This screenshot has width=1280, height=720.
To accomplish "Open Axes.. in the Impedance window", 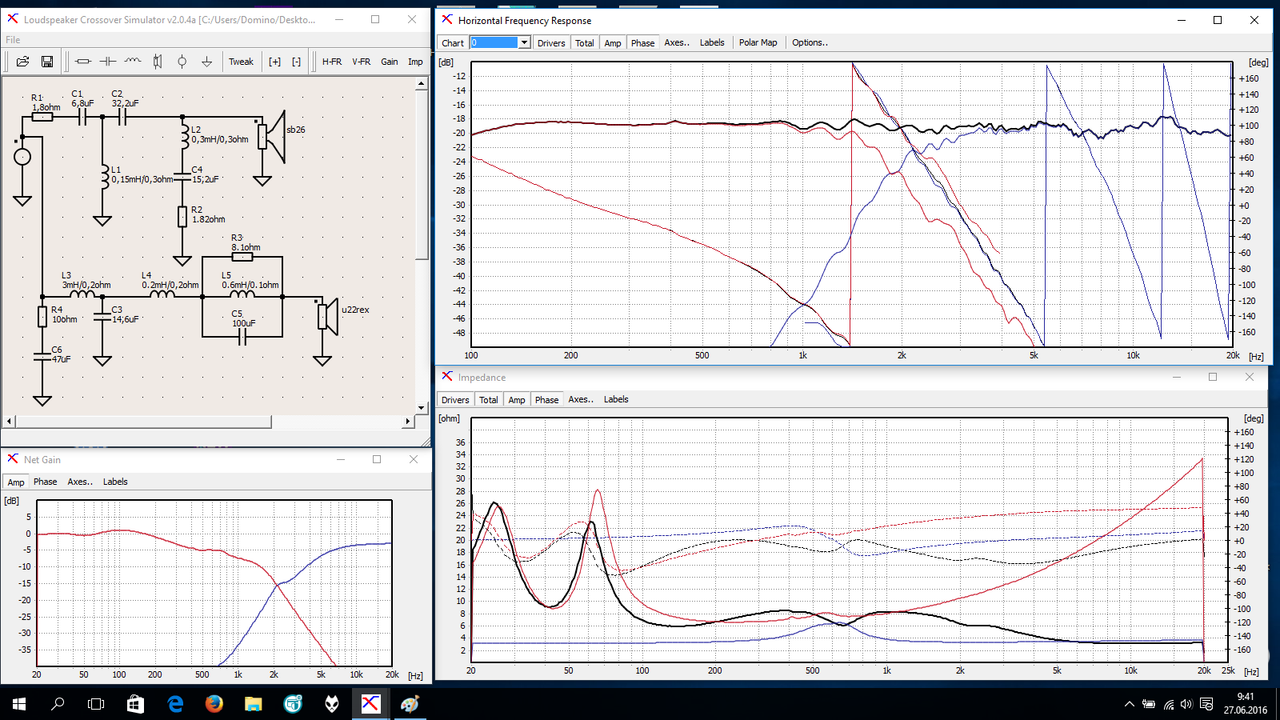I will 581,399.
